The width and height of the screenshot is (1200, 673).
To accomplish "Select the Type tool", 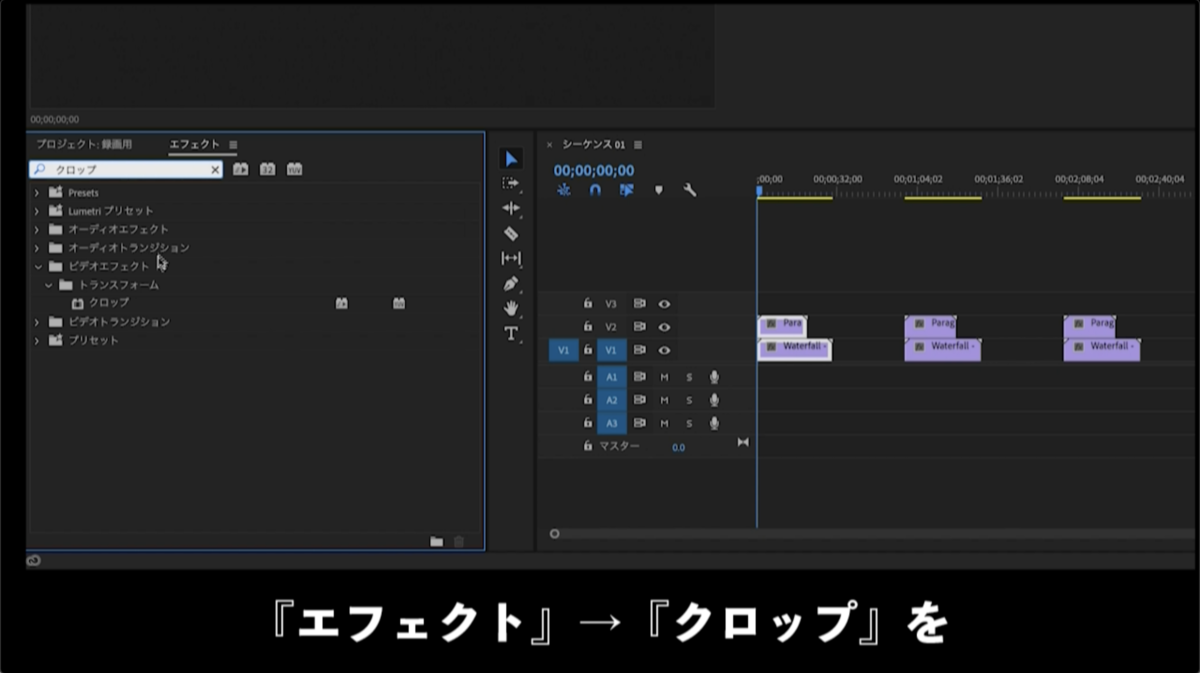I will pyautogui.click(x=511, y=332).
